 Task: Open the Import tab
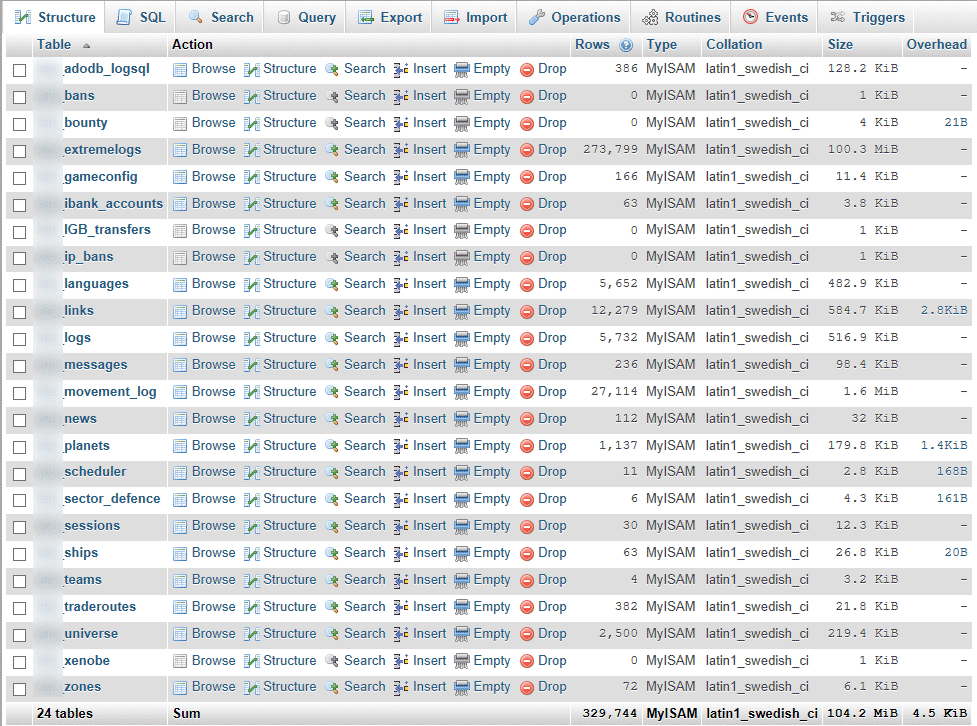[x=475, y=17]
